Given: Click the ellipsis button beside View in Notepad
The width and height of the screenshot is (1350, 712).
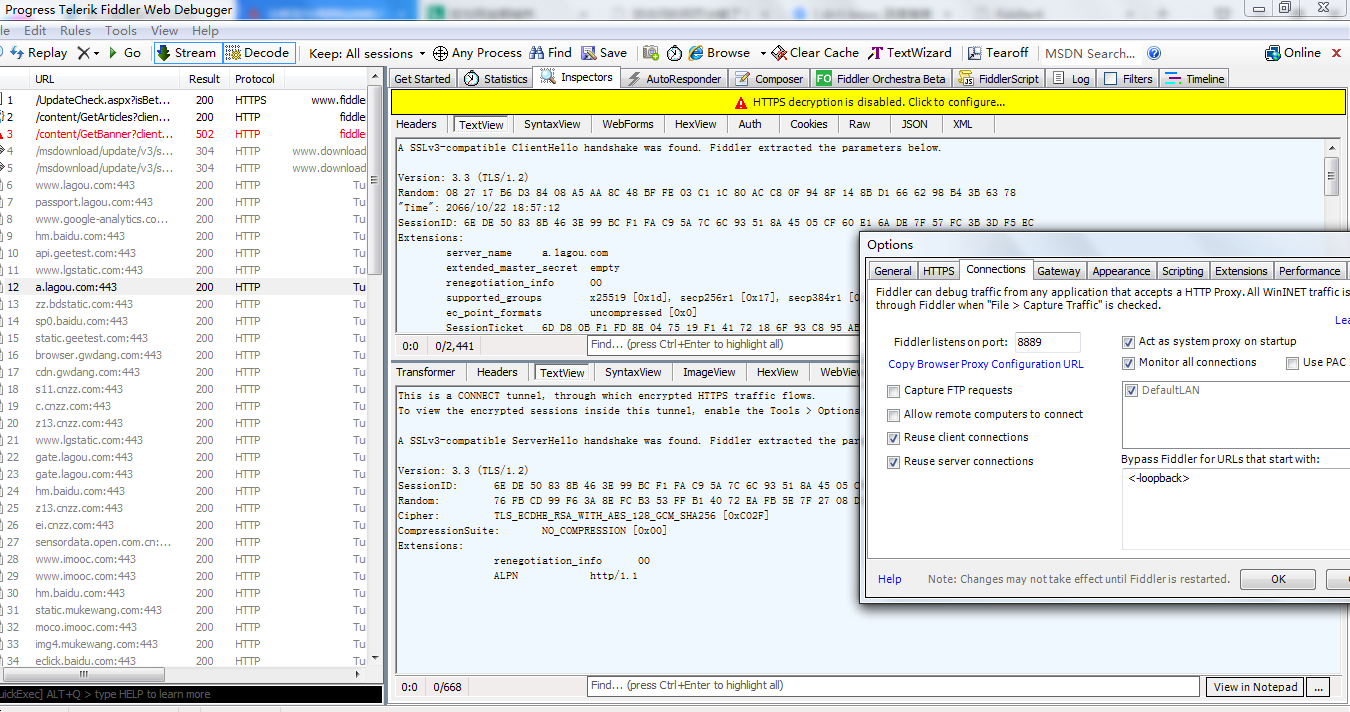Looking at the screenshot, I should [x=1319, y=687].
